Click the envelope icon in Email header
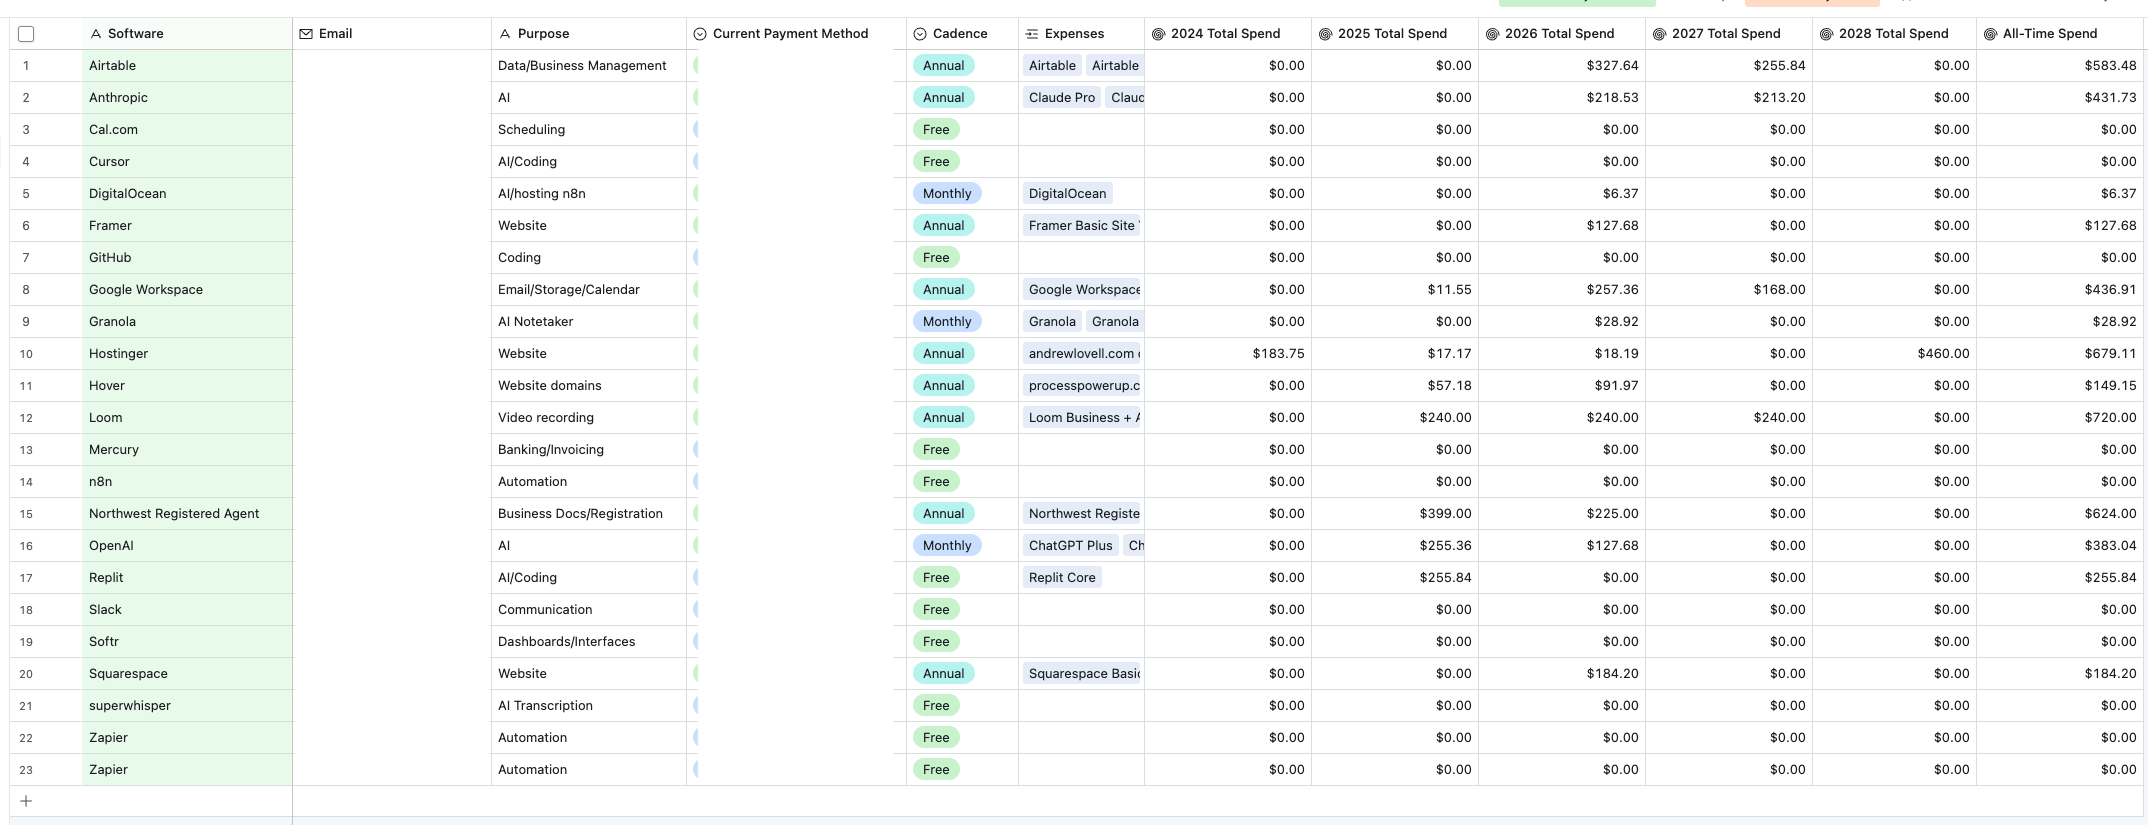The image size is (2148, 825). pyautogui.click(x=306, y=34)
